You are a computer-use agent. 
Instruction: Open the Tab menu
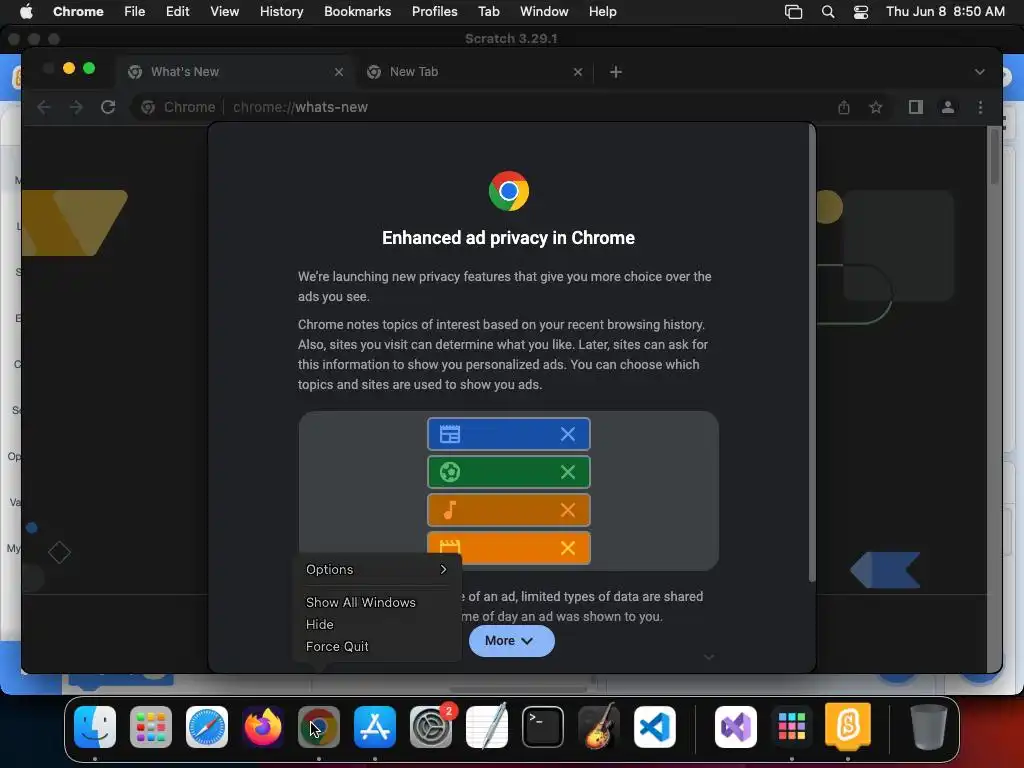pos(488,11)
